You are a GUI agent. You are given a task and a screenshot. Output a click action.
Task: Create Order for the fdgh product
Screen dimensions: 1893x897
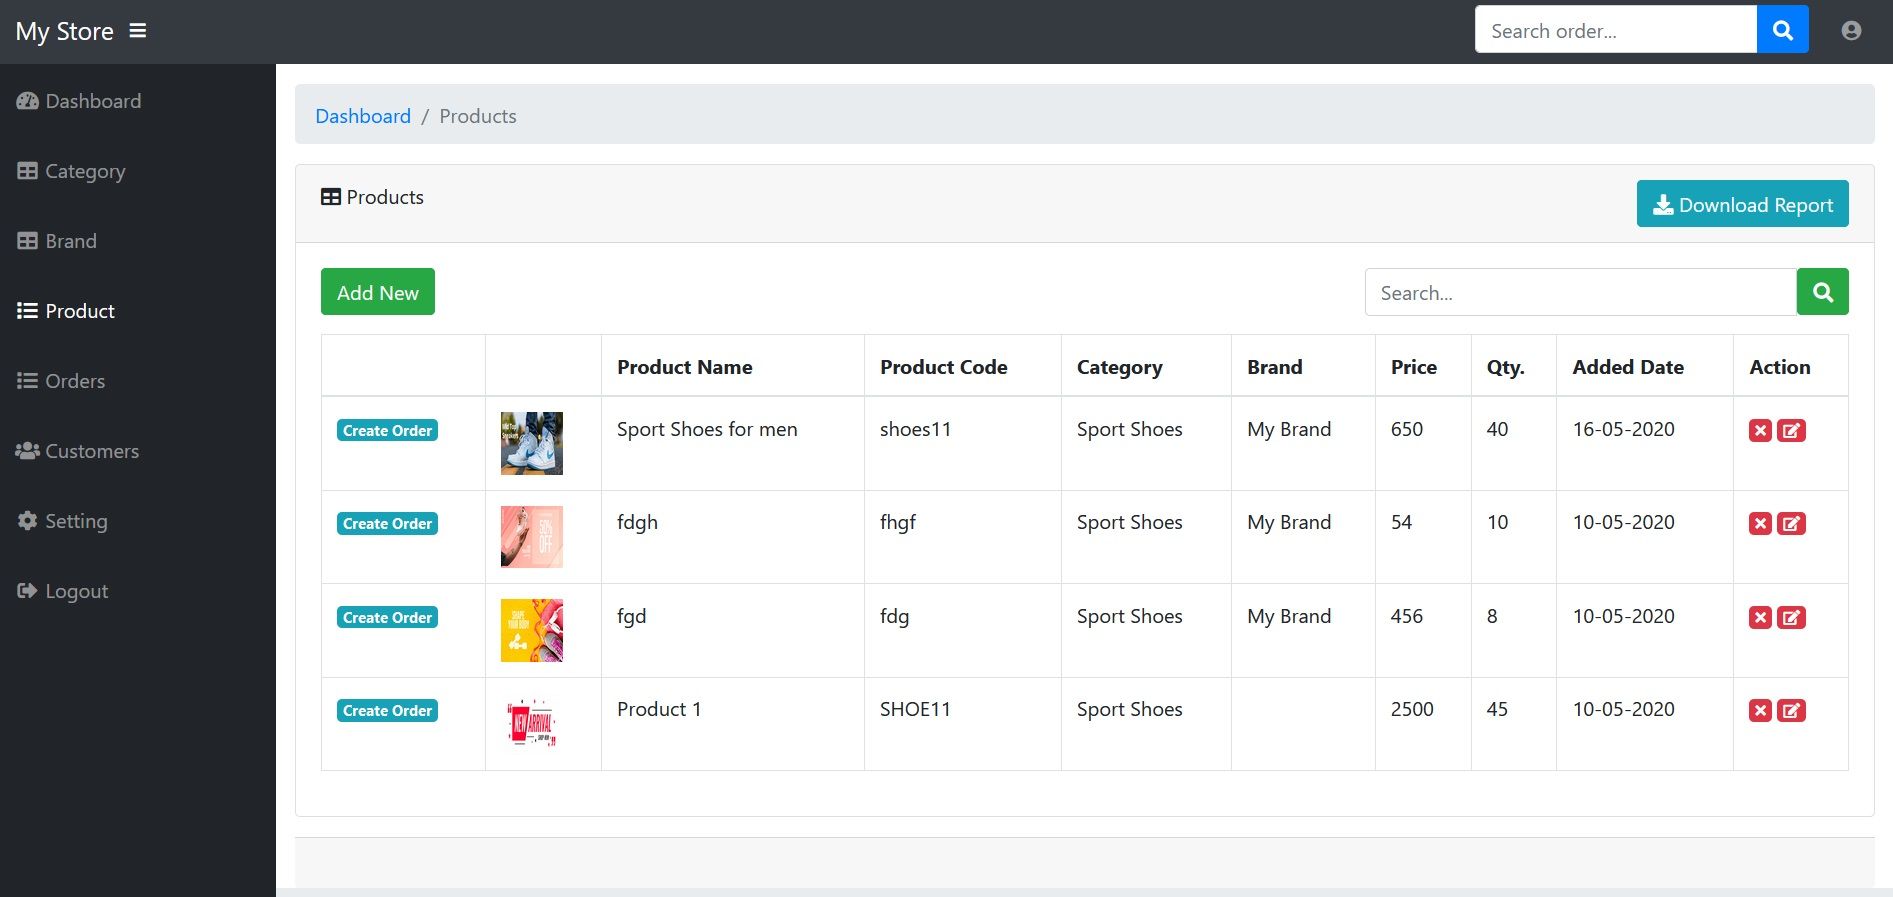(387, 524)
